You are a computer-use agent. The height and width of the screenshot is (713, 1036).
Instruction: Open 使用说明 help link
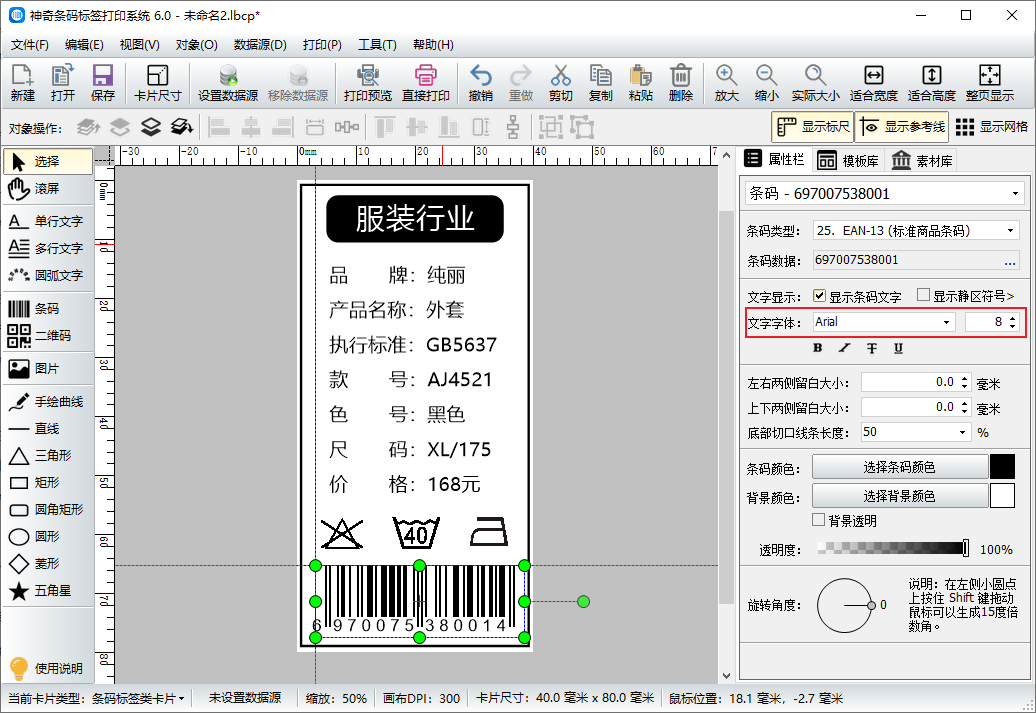click(x=46, y=669)
